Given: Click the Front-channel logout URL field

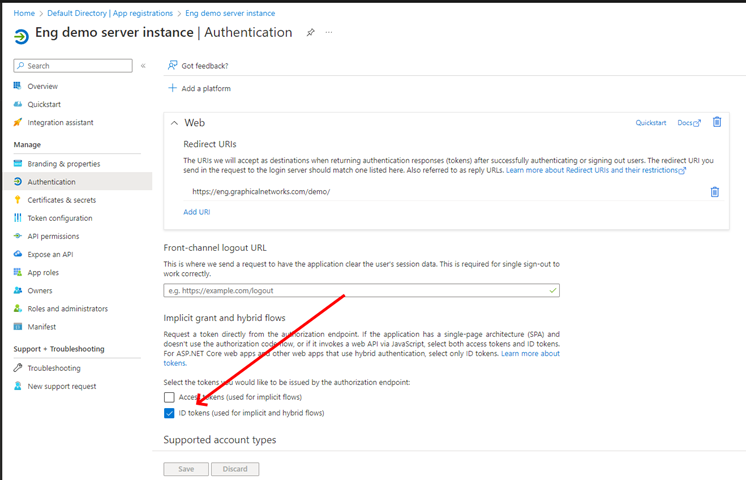Looking at the screenshot, I should pos(360,290).
